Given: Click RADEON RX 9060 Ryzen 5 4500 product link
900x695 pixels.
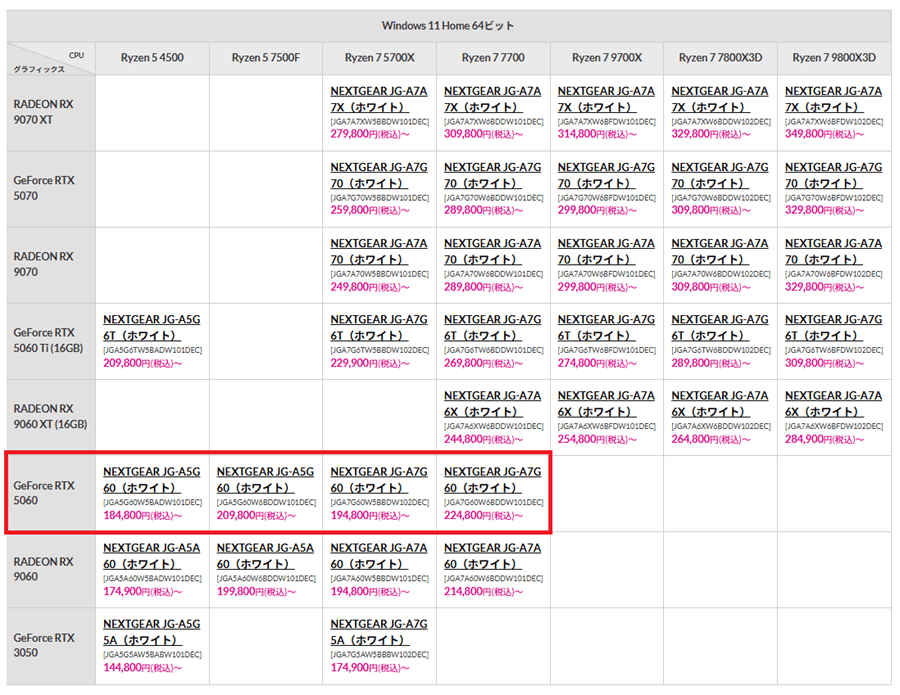Looking at the screenshot, I should click(152, 556).
